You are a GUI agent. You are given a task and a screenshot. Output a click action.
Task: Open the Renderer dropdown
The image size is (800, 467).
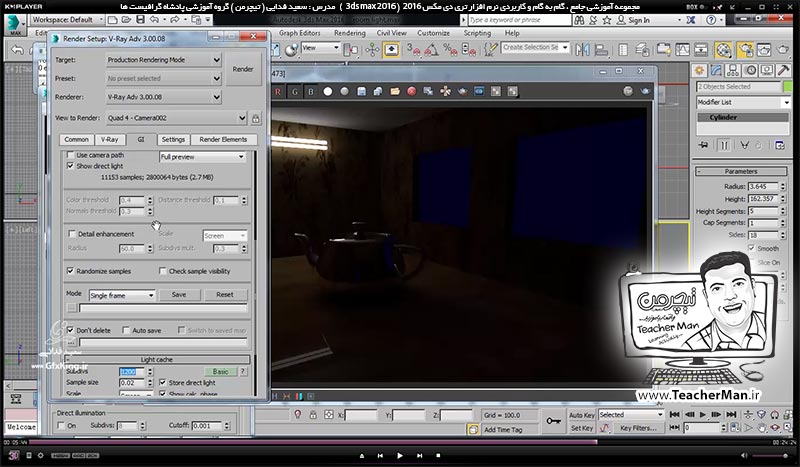(164, 97)
